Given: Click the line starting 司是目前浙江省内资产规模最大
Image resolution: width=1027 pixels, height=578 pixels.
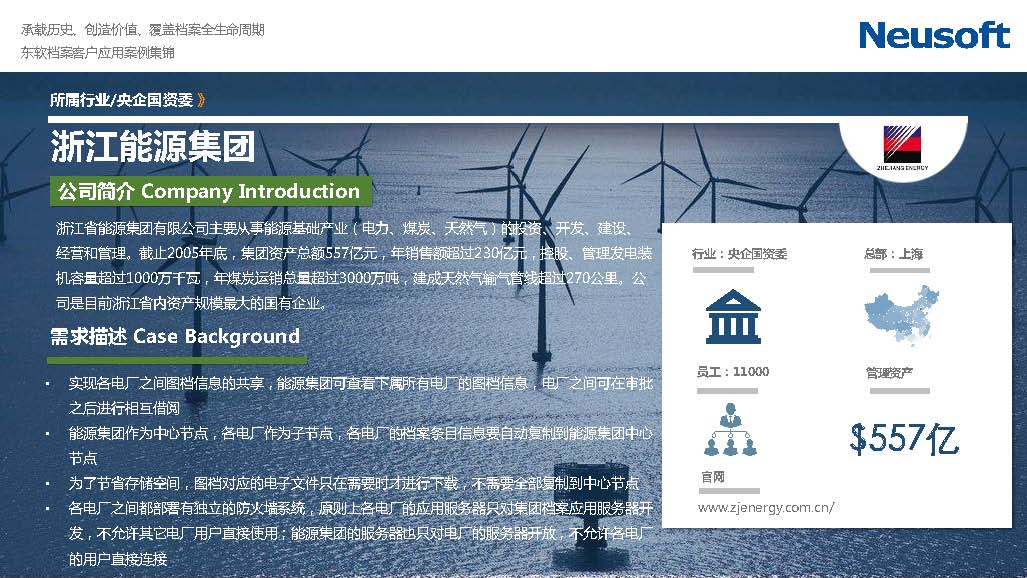Looking at the screenshot, I should pos(191,303).
